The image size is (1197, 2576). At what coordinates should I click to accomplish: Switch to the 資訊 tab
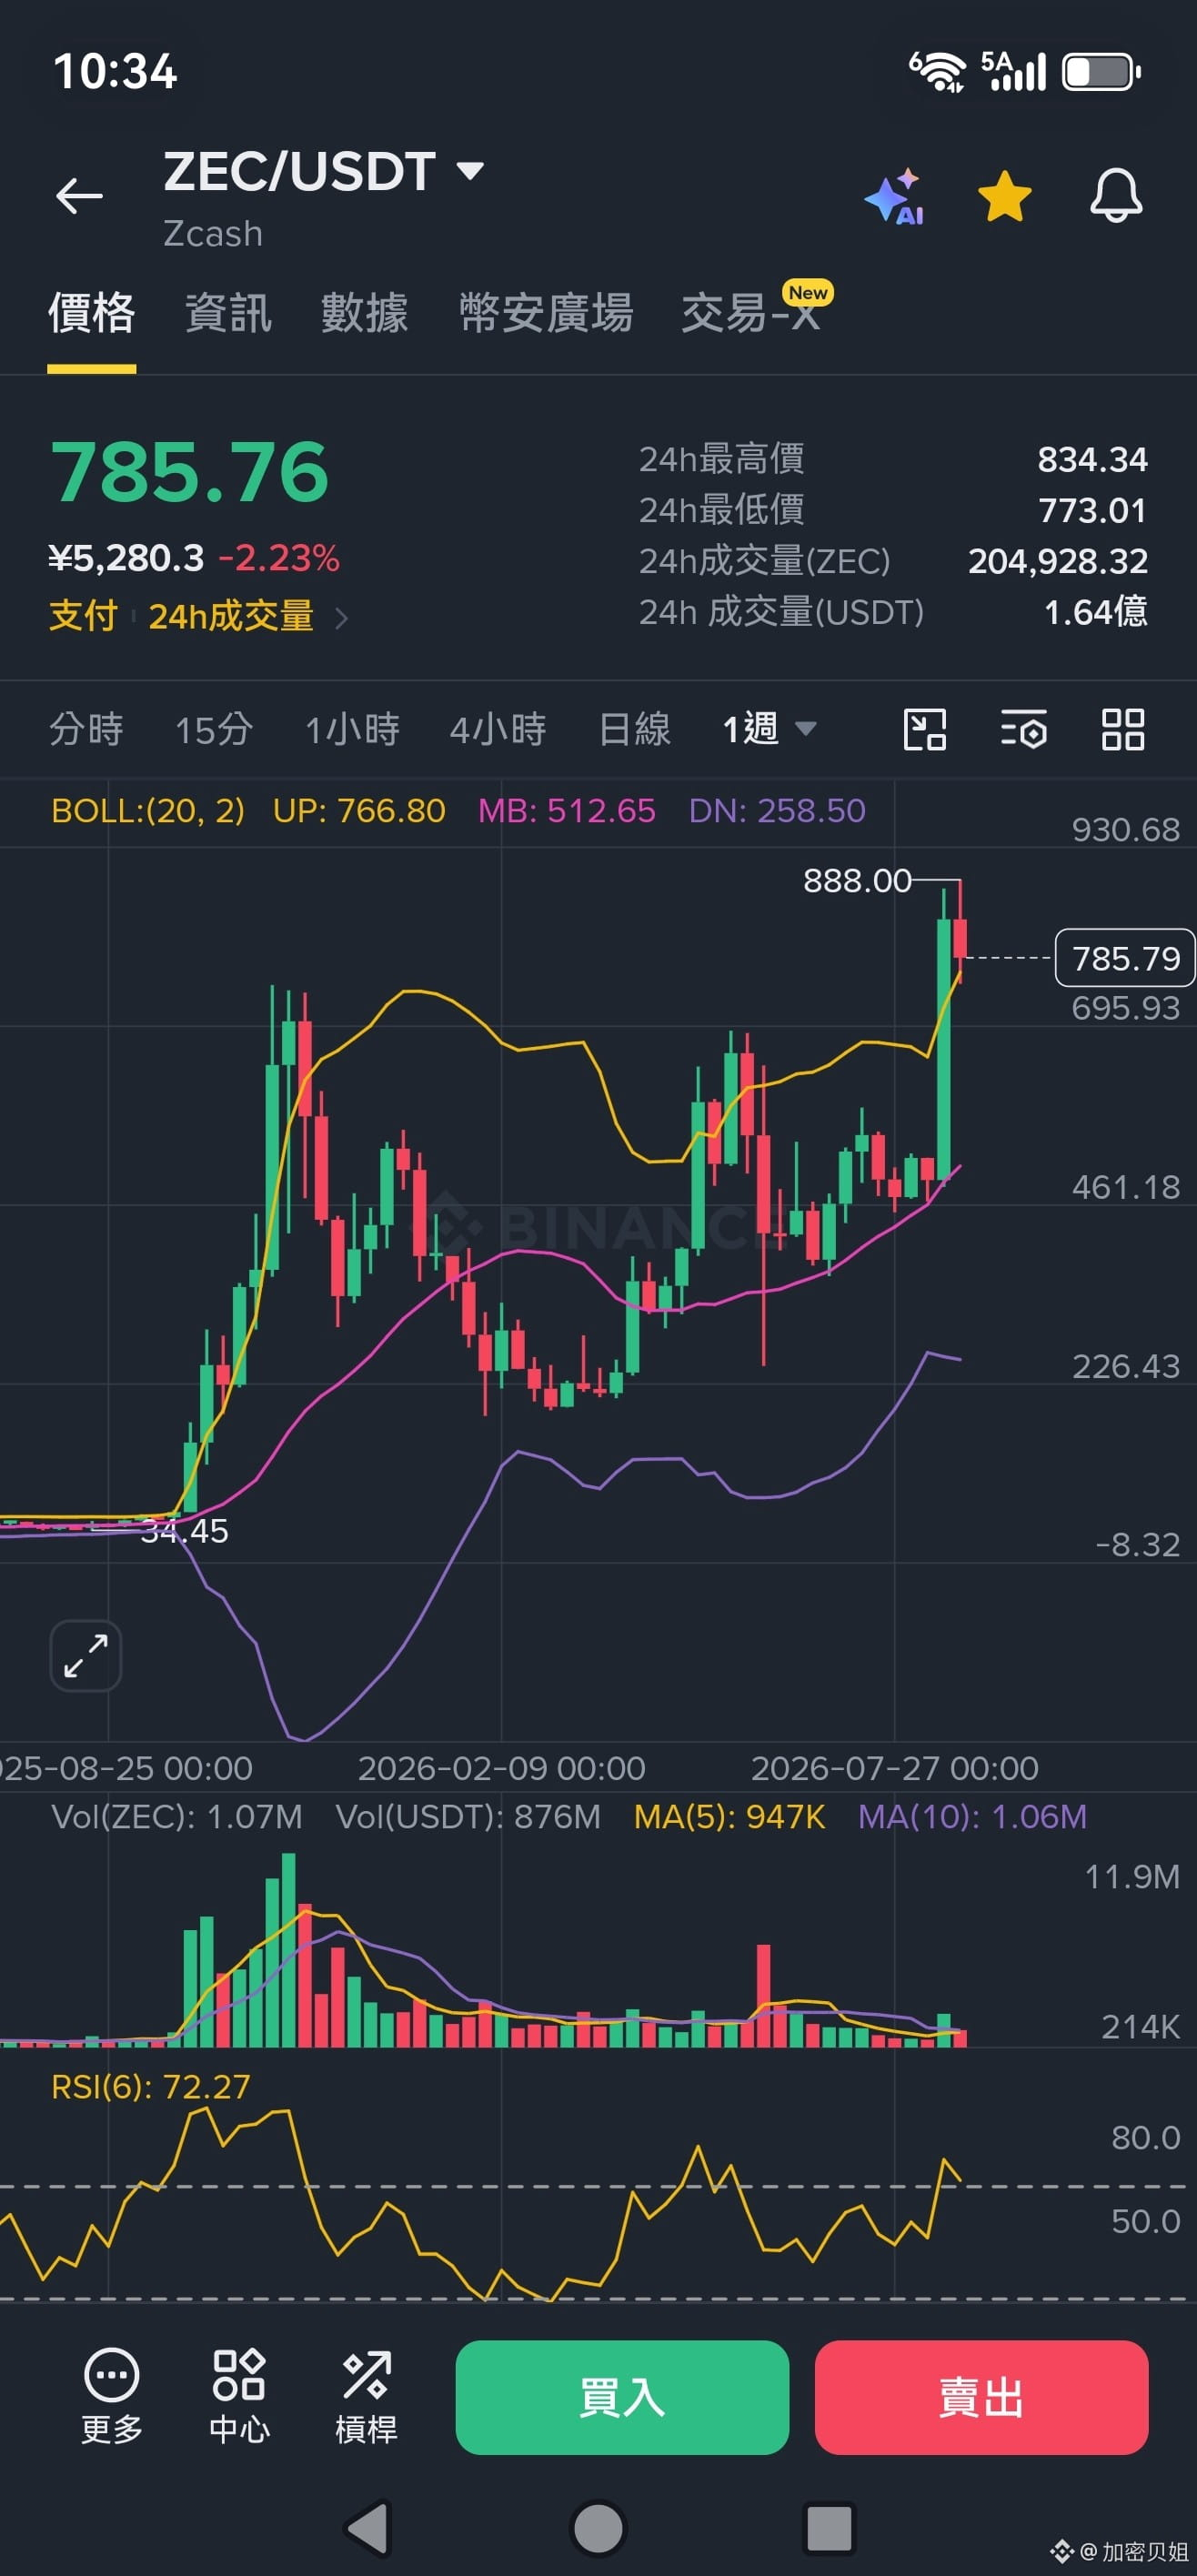(x=228, y=313)
